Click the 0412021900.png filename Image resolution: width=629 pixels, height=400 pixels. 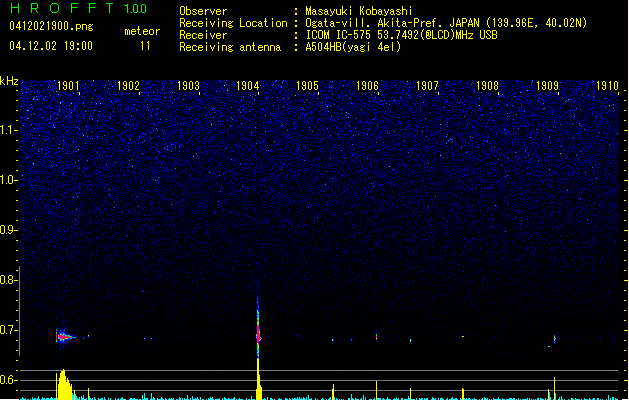pyautogui.click(x=49, y=27)
